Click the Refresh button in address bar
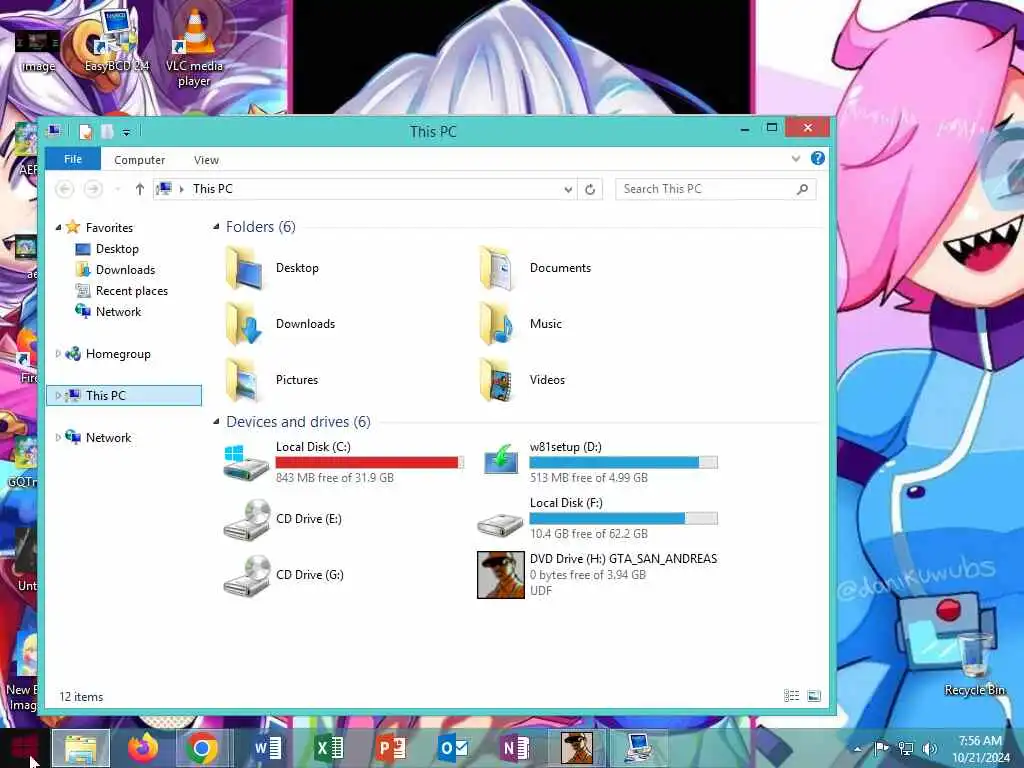 pos(590,189)
